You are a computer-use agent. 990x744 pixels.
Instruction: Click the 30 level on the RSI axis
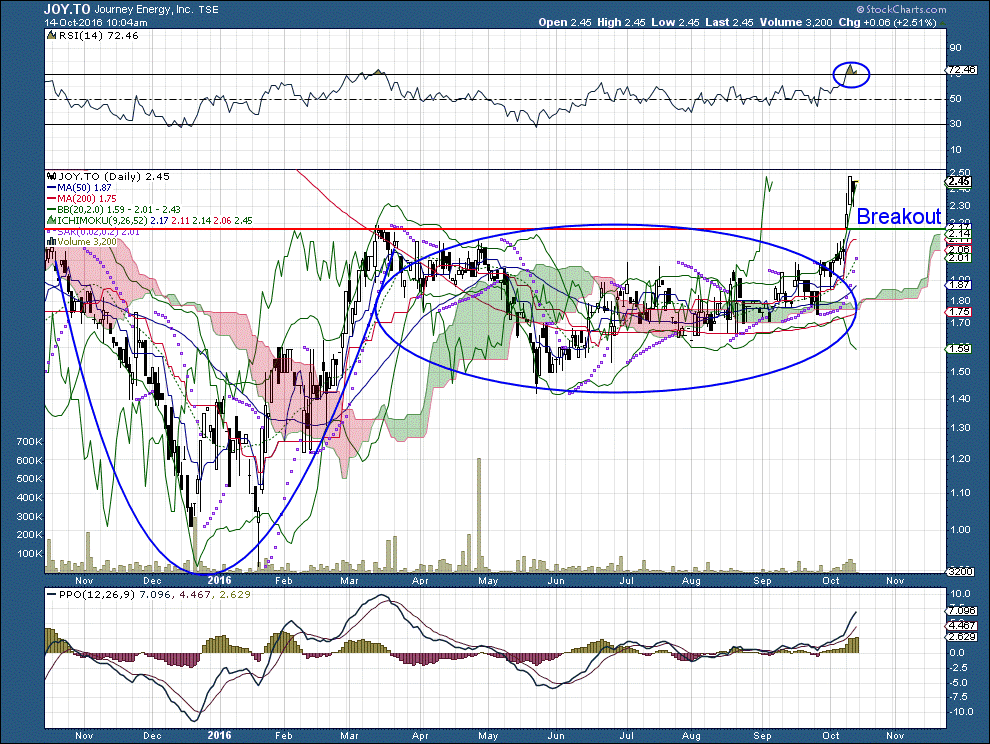[955, 124]
